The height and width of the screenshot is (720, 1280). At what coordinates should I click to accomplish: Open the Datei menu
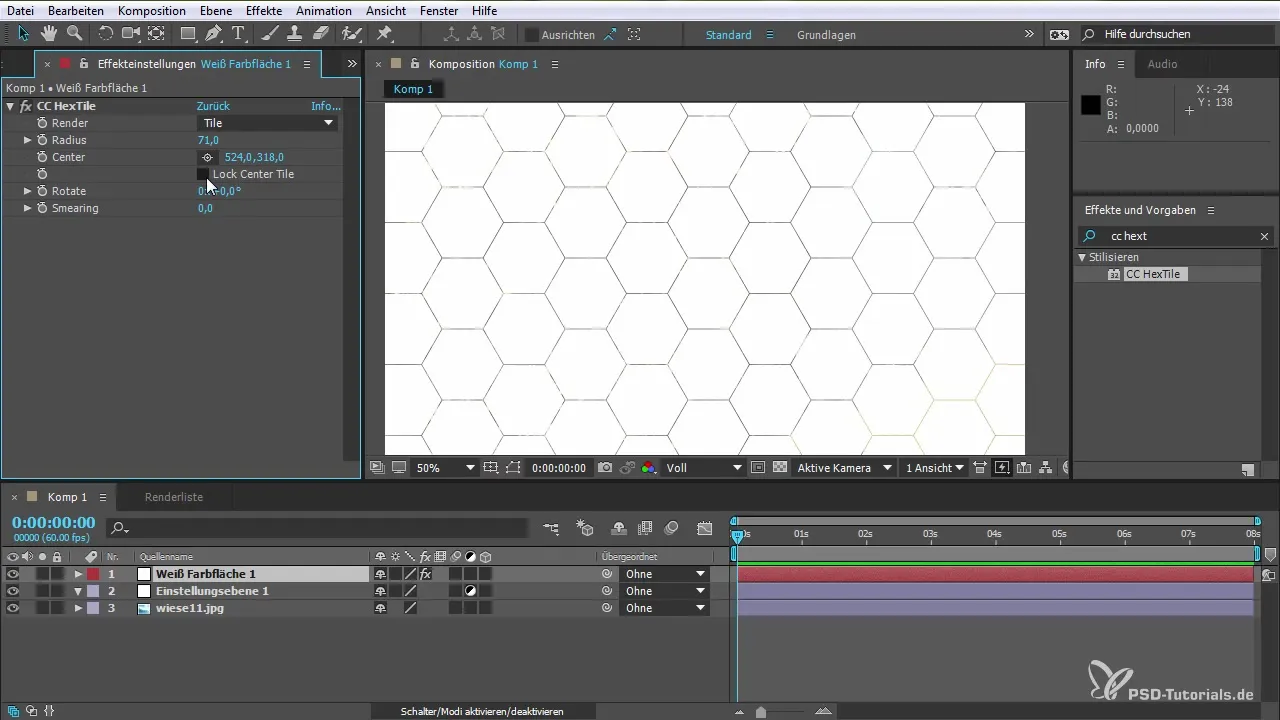[x=20, y=10]
